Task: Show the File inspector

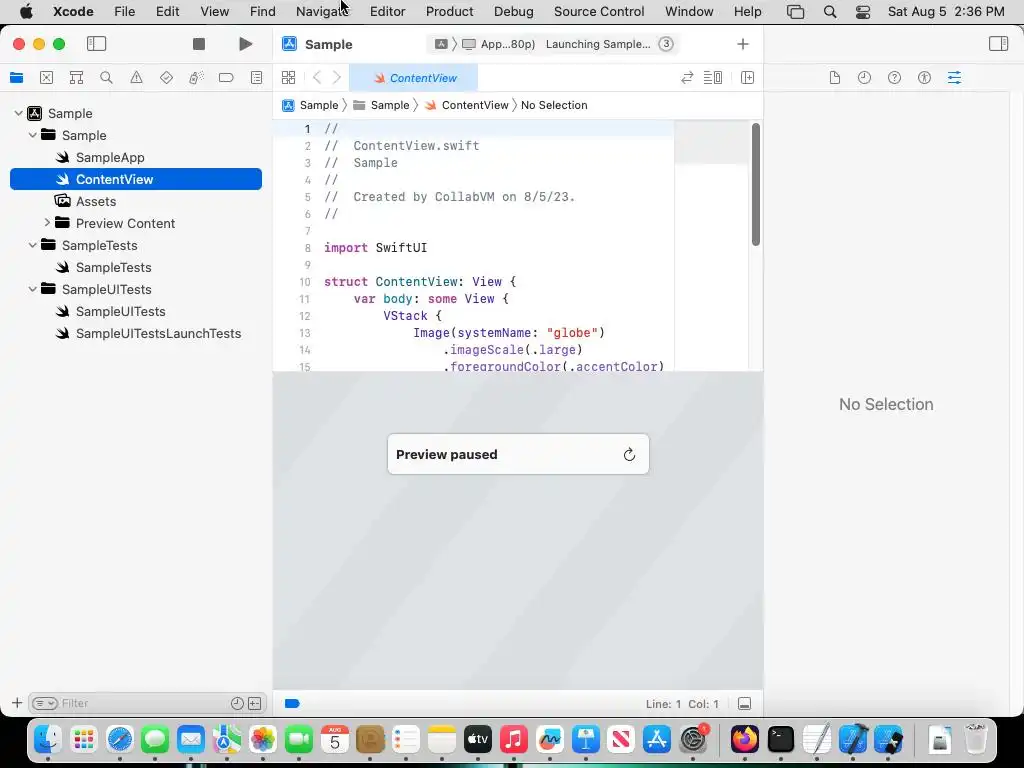Action: point(835,78)
